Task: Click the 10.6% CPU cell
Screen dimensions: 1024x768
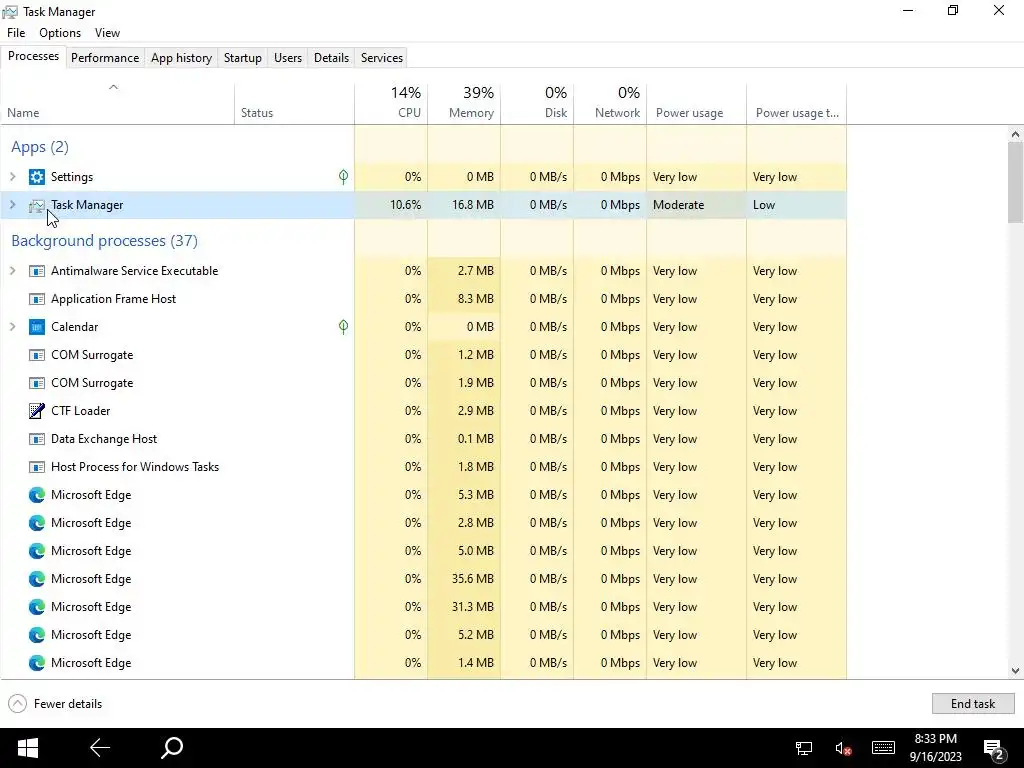Action: [391, 204]
